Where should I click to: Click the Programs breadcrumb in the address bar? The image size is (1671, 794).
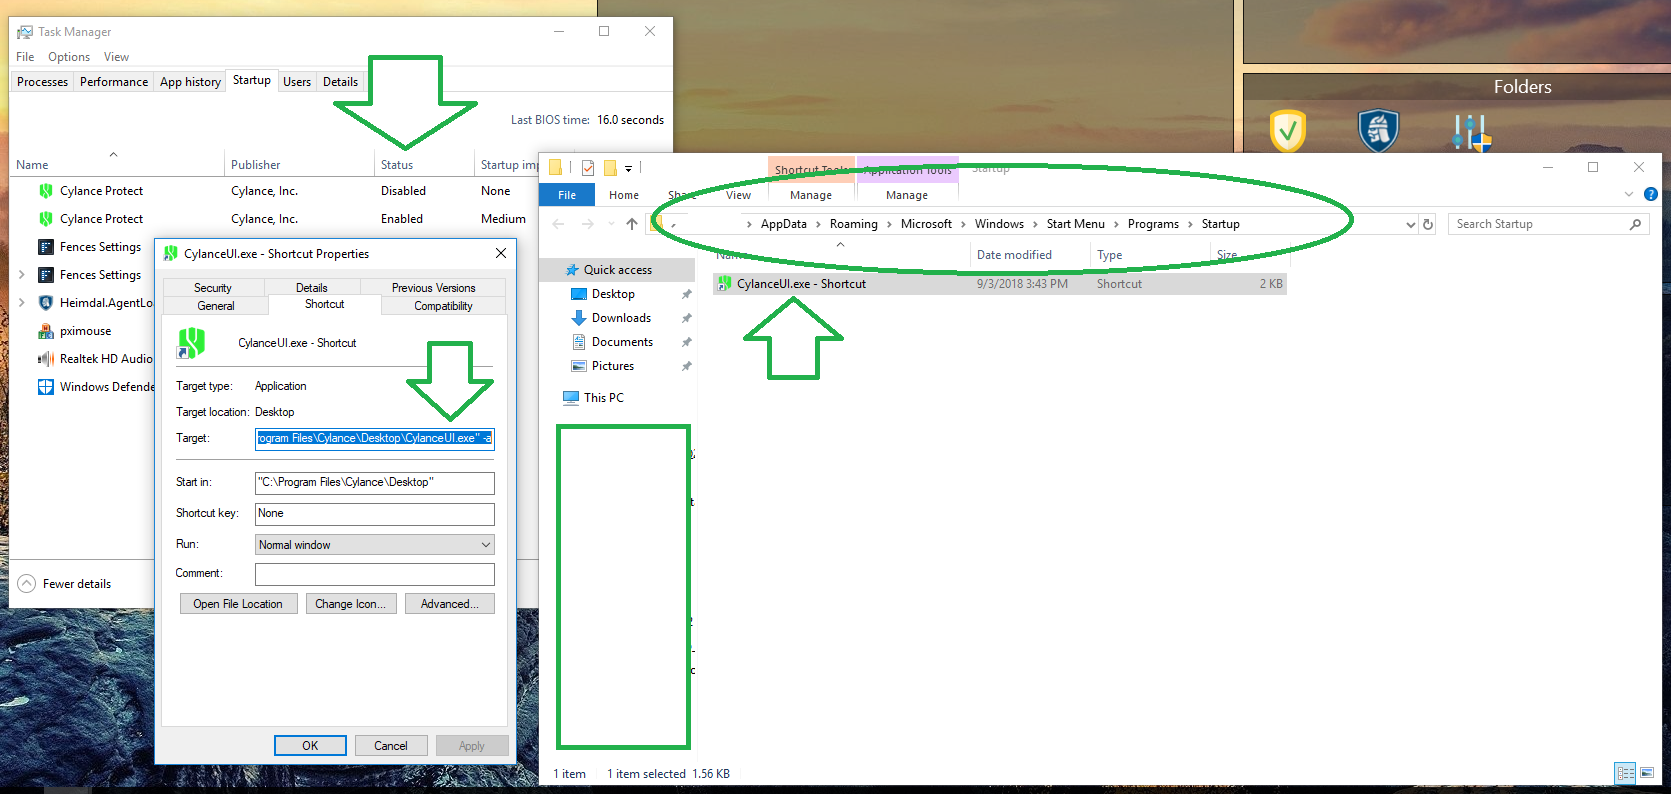[1153, 224]
